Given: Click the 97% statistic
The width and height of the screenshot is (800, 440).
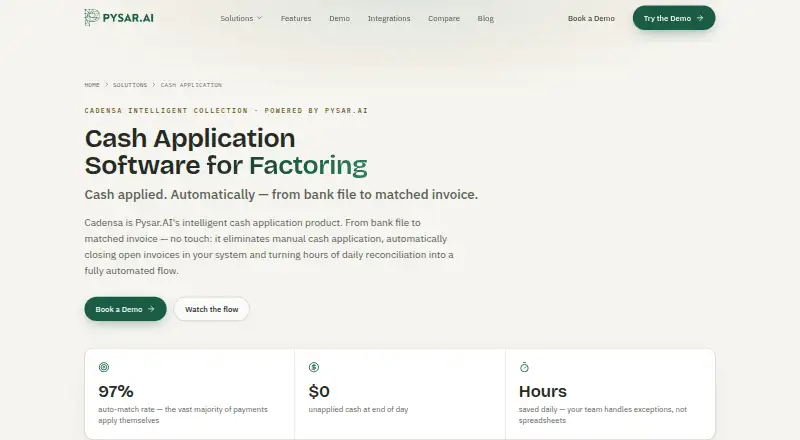Looking at the screenshot, I should (x=116, y=392).
